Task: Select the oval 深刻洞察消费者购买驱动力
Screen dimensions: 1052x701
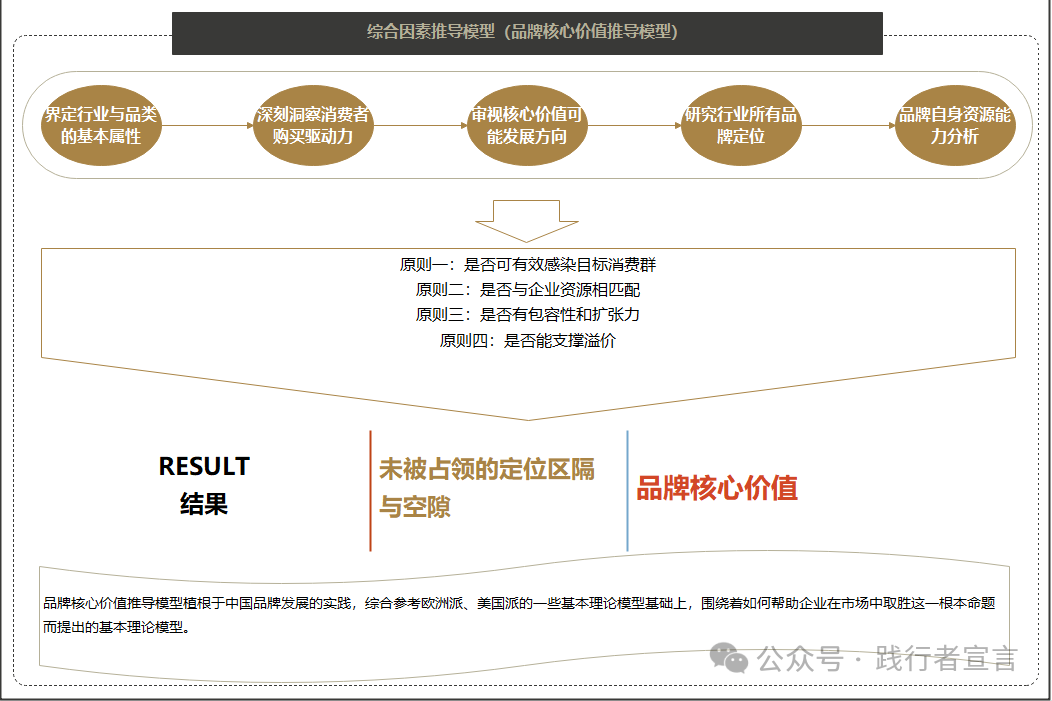Action: point(313,125)
